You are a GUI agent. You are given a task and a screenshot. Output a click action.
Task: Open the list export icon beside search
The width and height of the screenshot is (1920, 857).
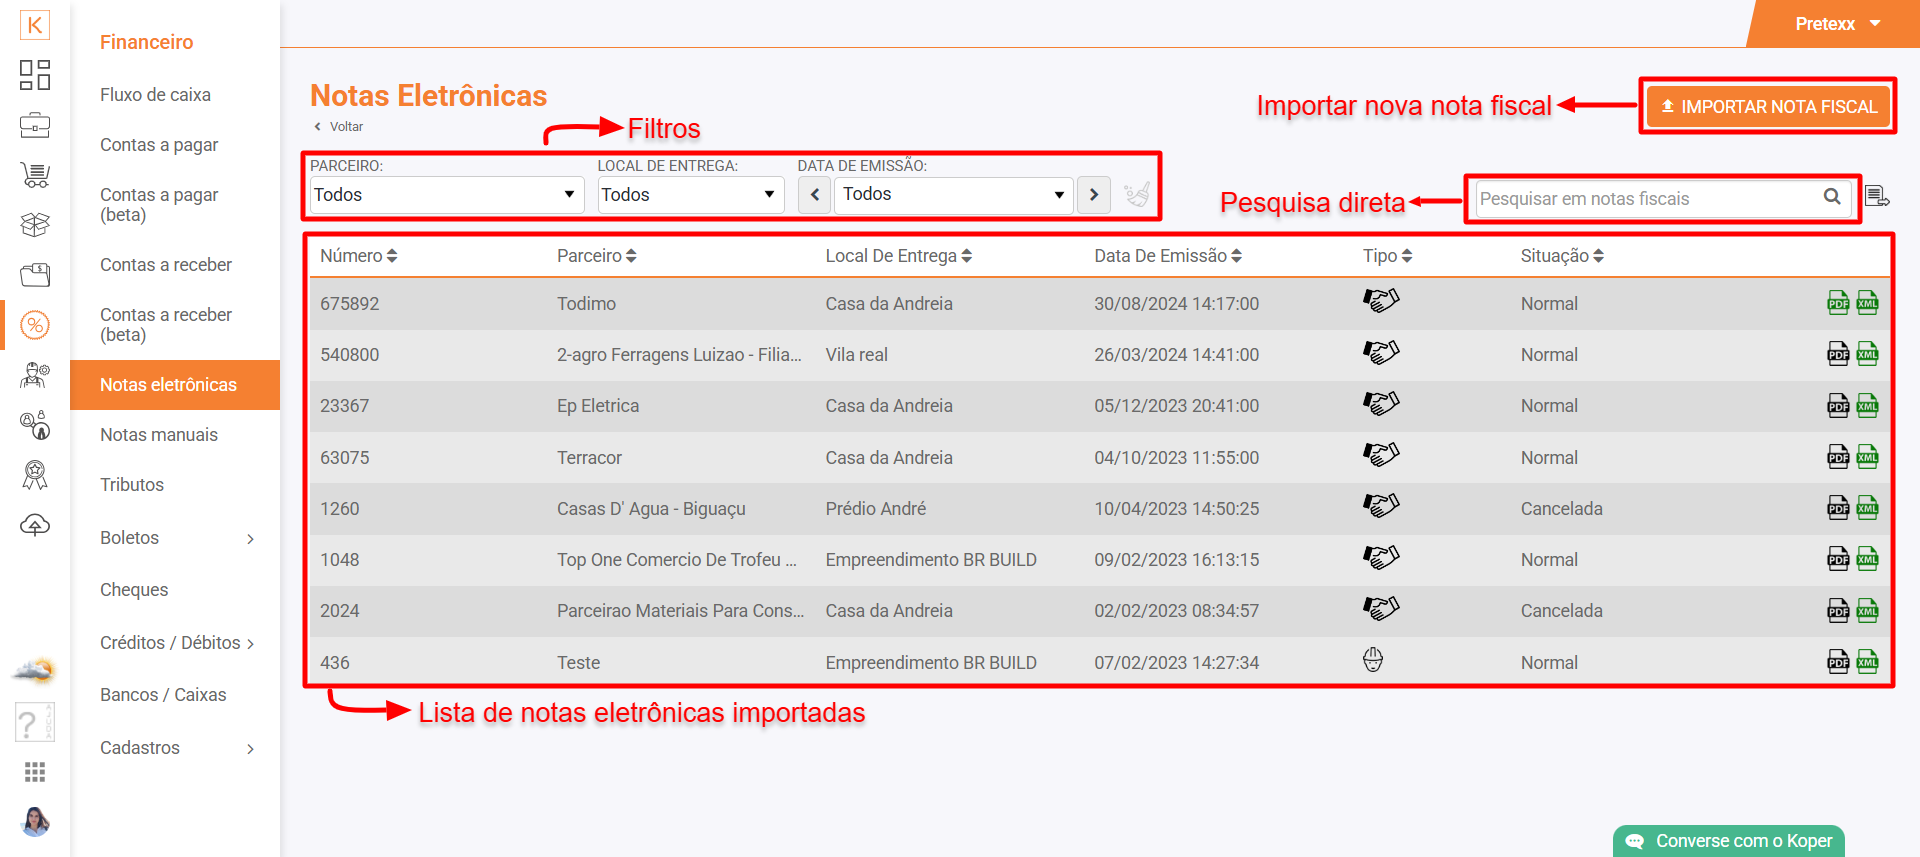coord(1877,197)
